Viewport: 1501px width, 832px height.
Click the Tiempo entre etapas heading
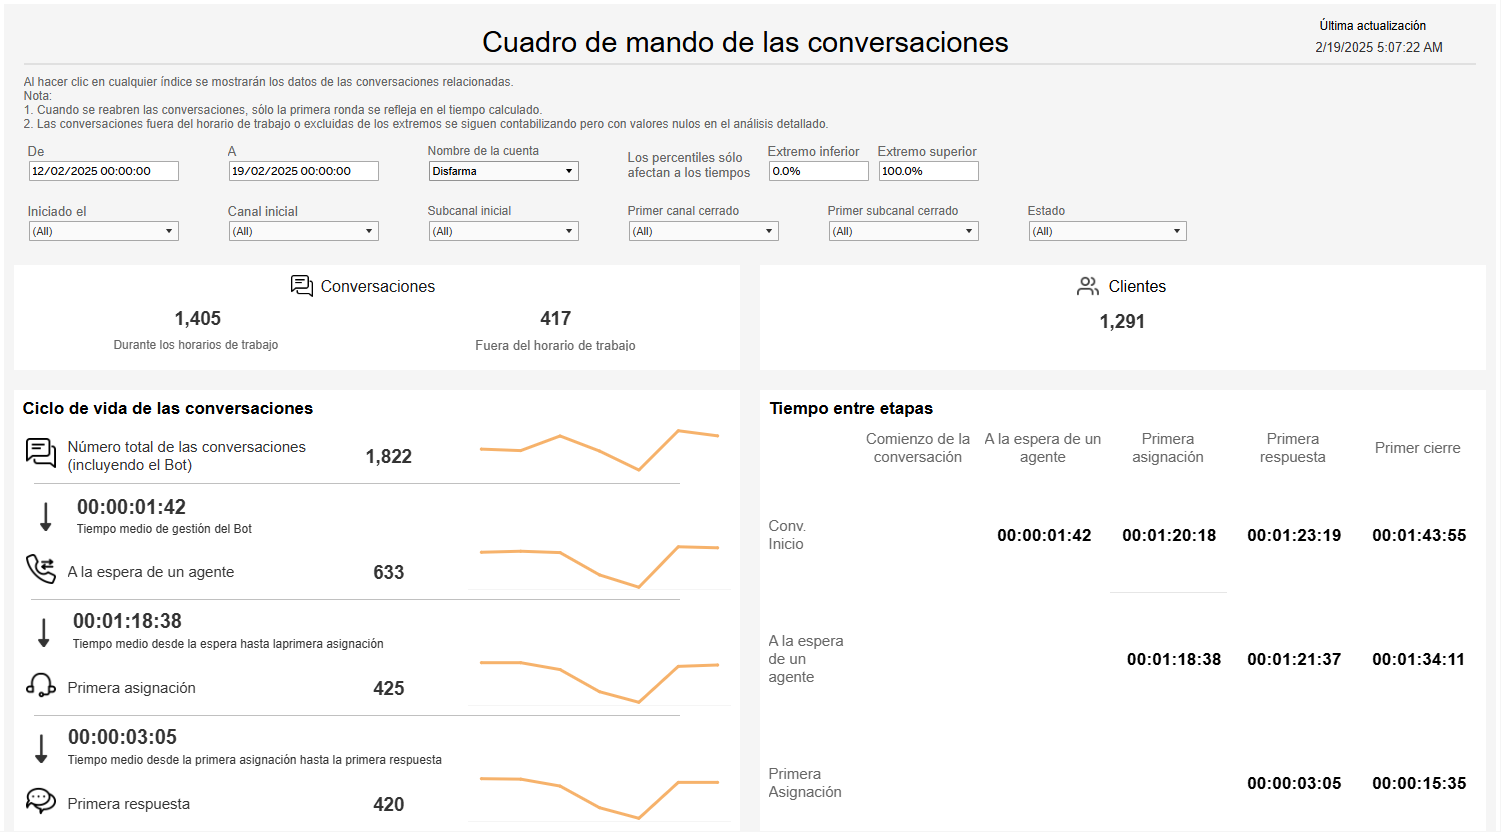pyautogui.click(x=851, y=408)
